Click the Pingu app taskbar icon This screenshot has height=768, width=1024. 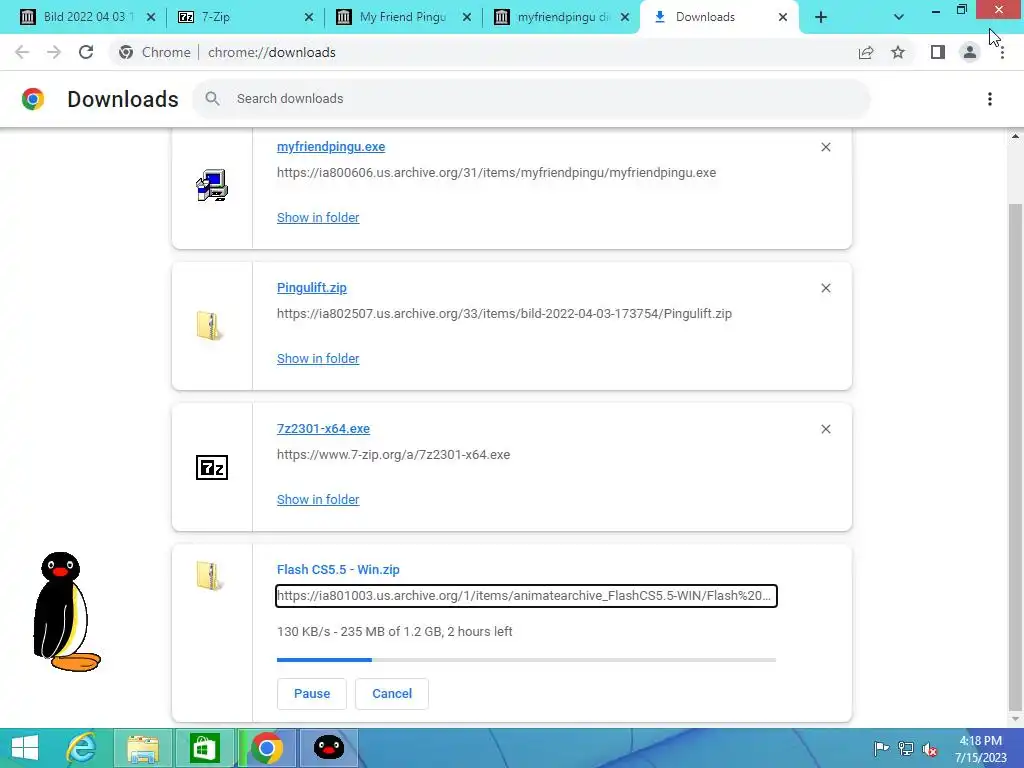click(x=328, y=748)
